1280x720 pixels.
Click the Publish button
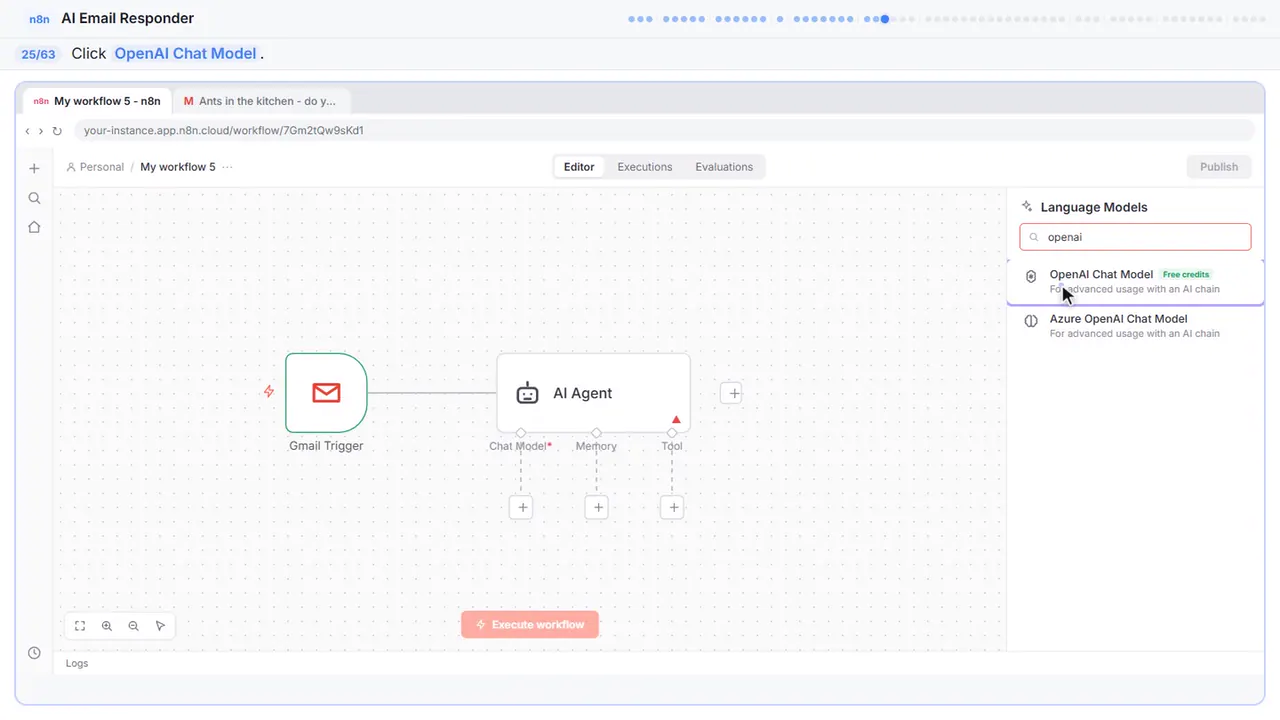point(1219,167)
